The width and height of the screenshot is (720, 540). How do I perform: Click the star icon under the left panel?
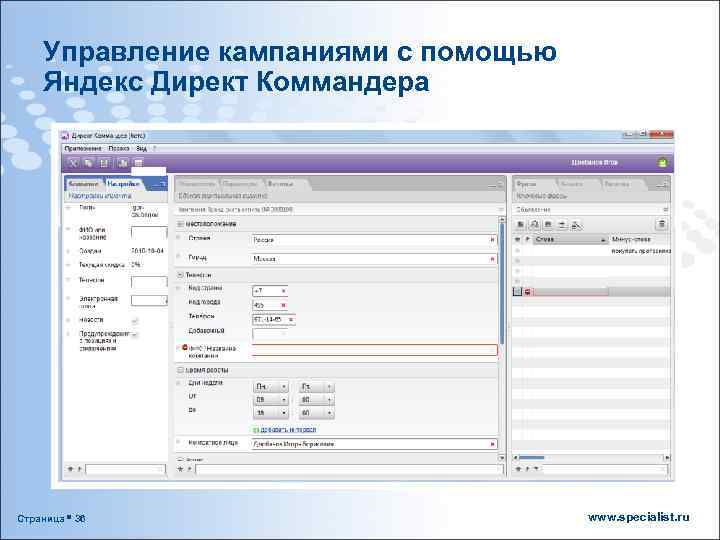coord(70,469)
